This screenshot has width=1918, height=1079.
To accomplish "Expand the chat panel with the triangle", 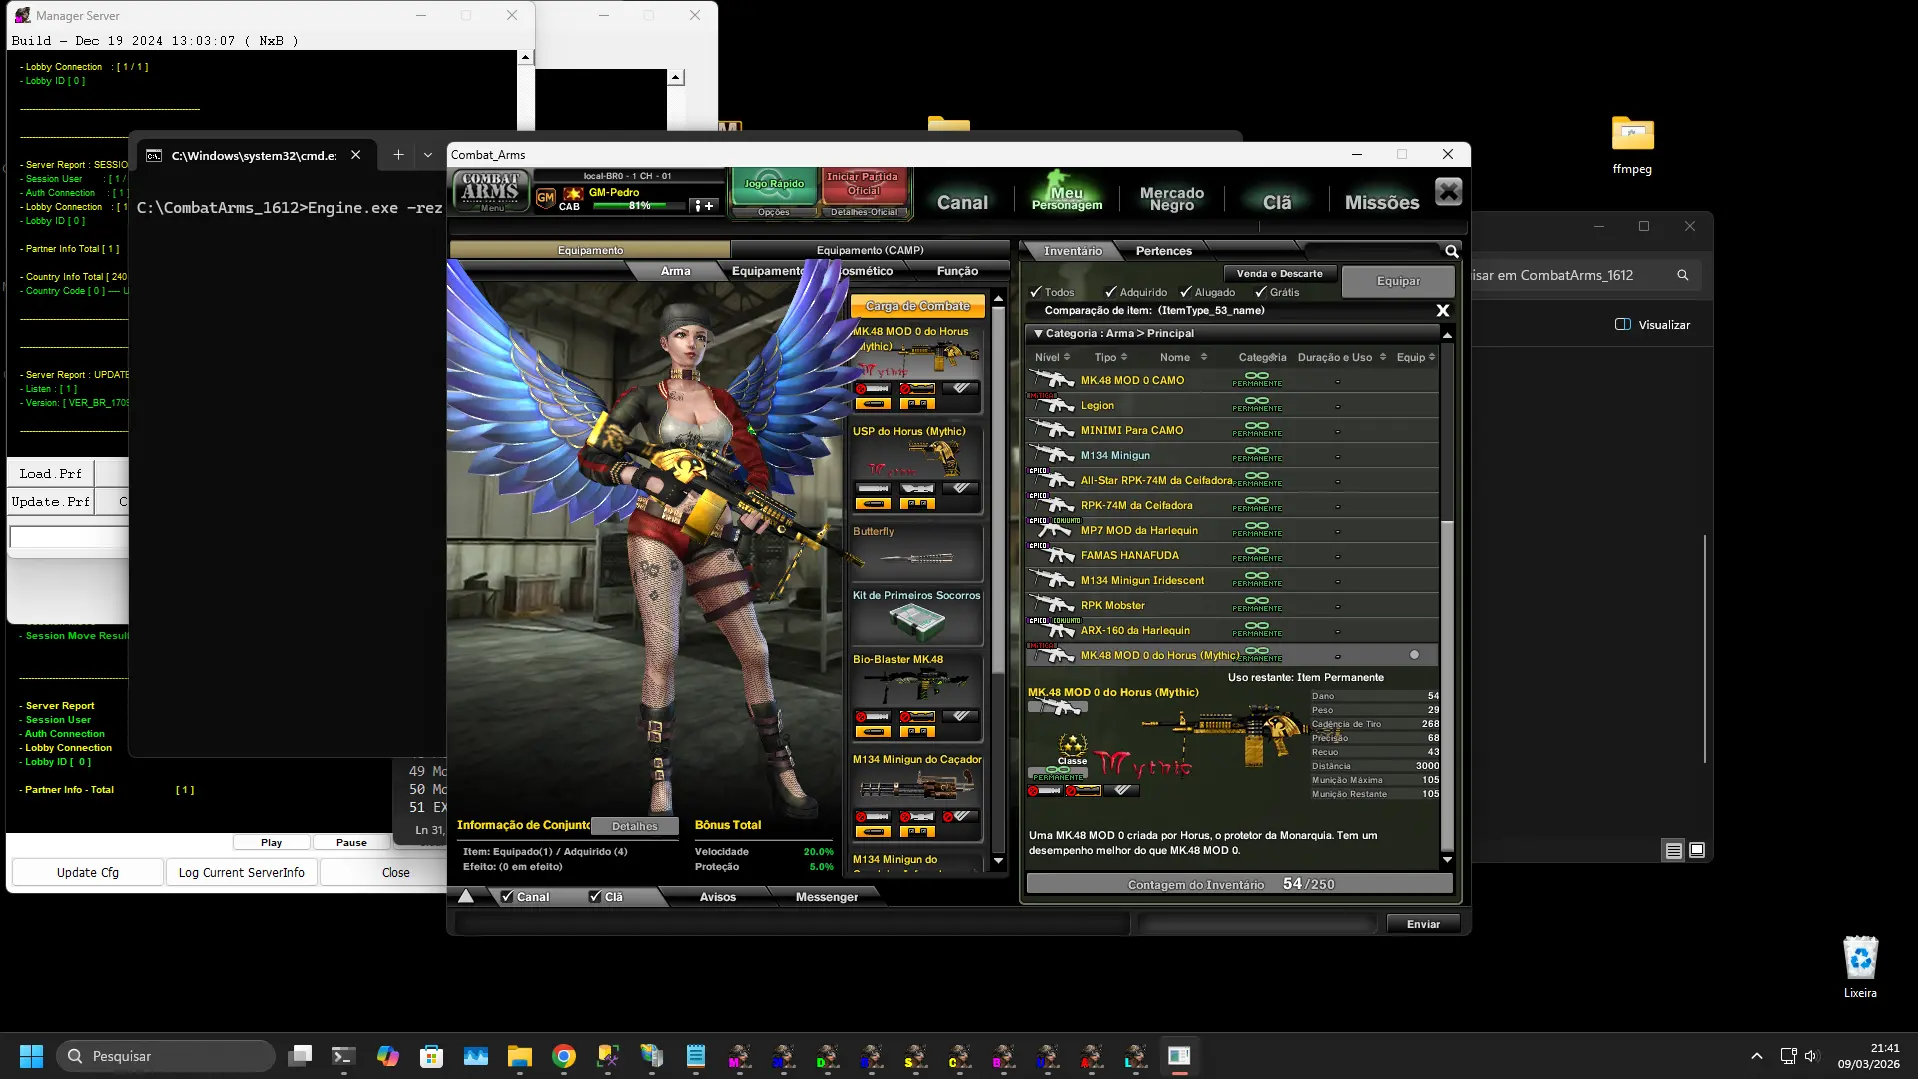I will click(x=466, y=896).
